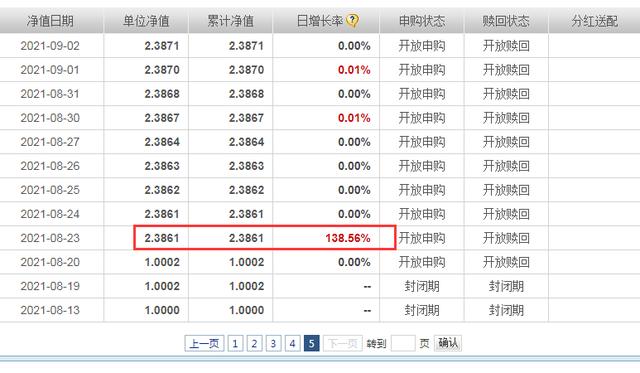Select date cell 2021-08-19
The height and width of the screenshot is (373, 640).
50,286
